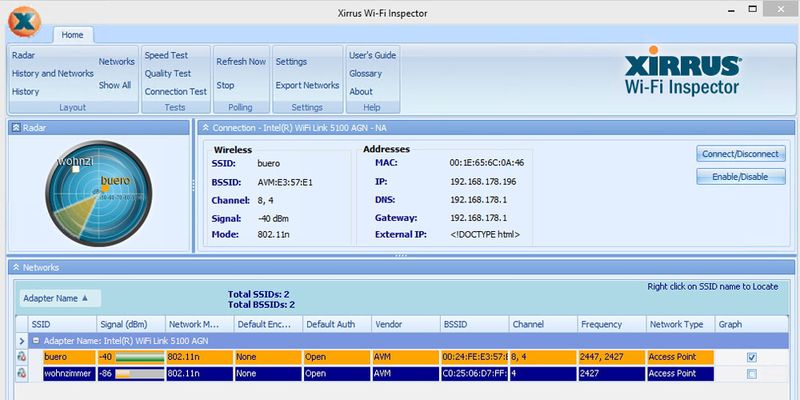Click BSSID cell 00:24:FE:E3:57
The height and width of the screenshot is (400, 800).
(474, 357)
